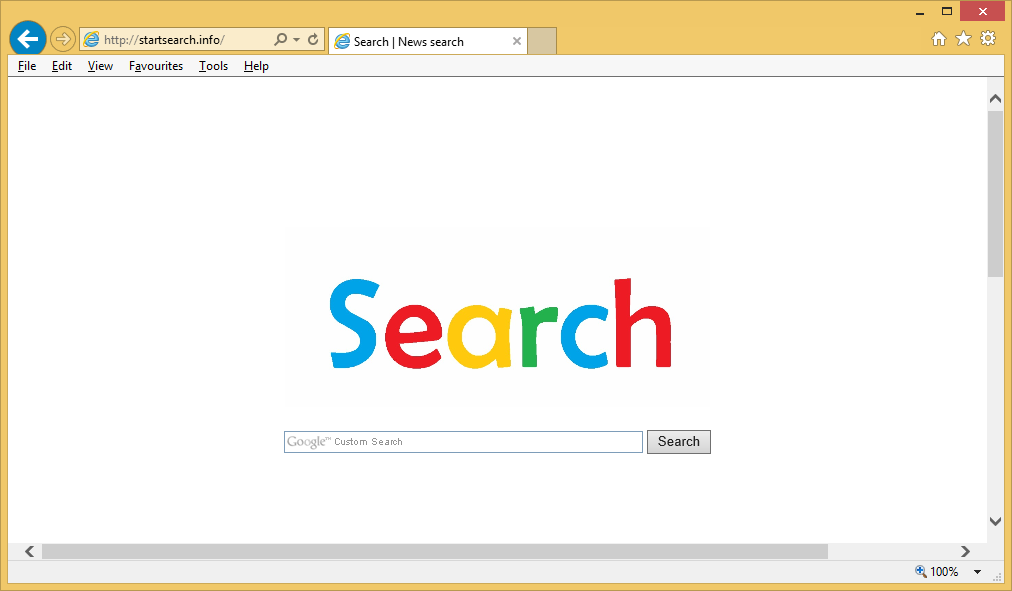Click the Home icon

point(938,39)
